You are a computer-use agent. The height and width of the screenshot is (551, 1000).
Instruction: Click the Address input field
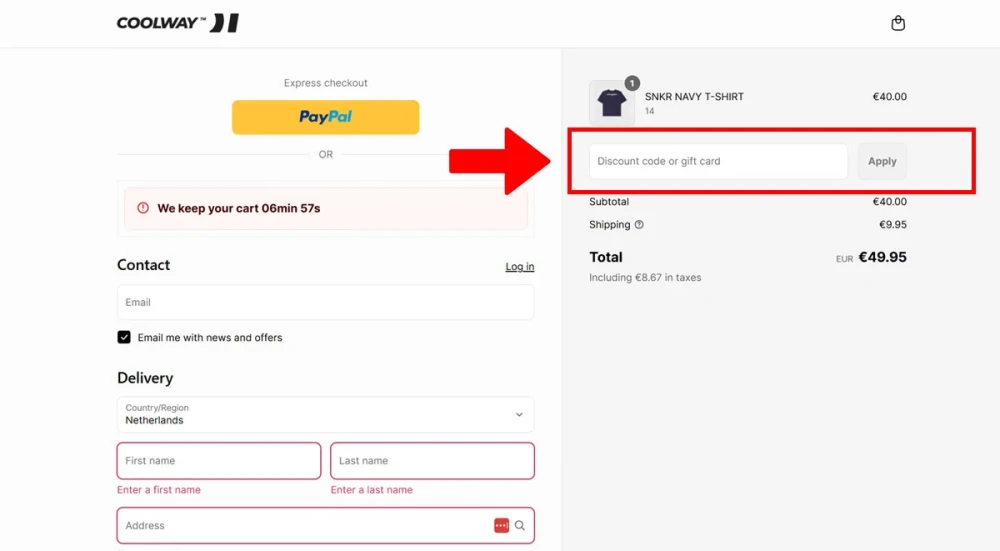point(325,525)
